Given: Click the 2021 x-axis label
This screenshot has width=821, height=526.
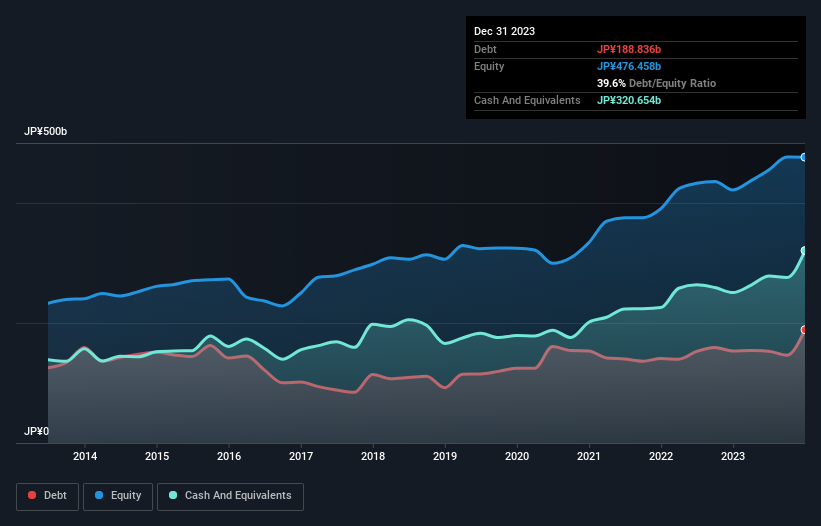Looking at the screenshot, I should click(589, 456).
